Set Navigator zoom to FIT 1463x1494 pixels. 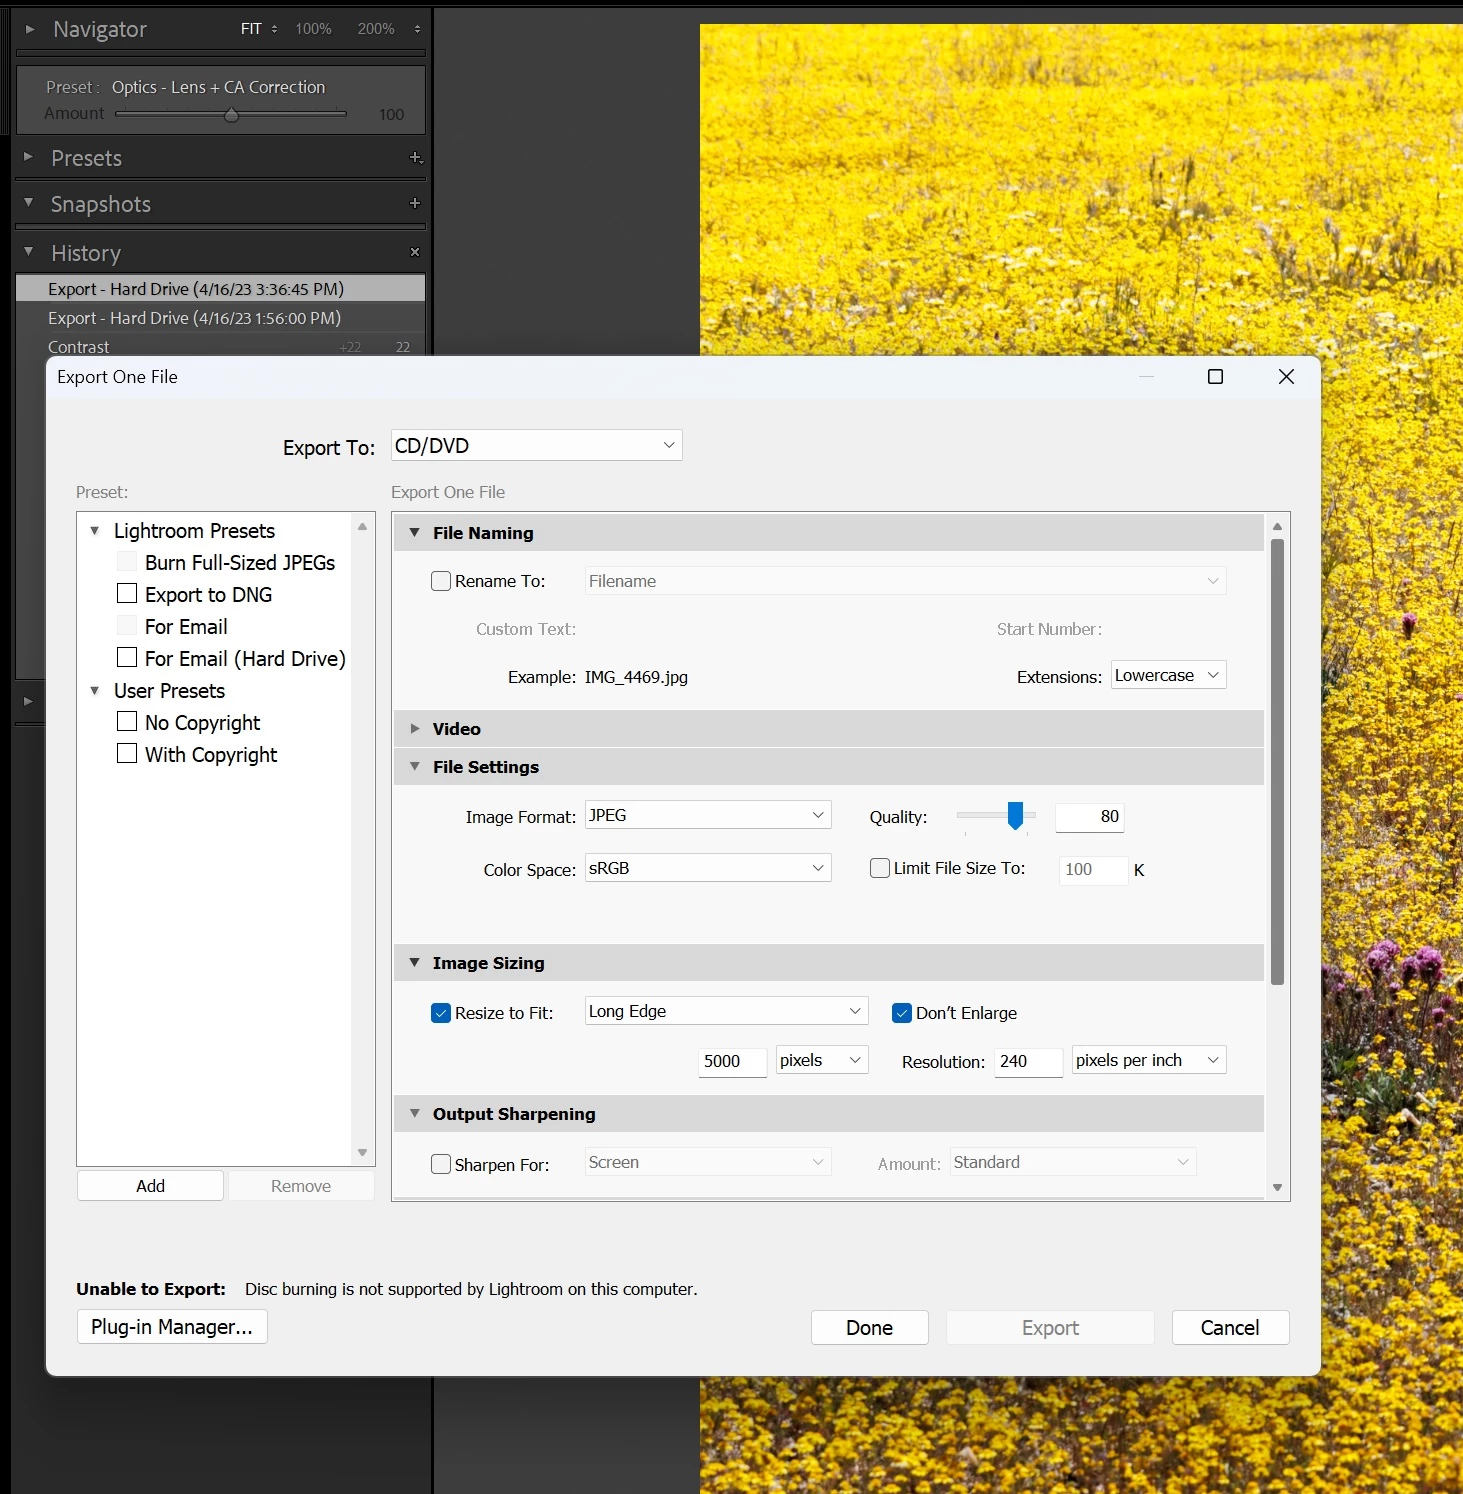(251, 29)
